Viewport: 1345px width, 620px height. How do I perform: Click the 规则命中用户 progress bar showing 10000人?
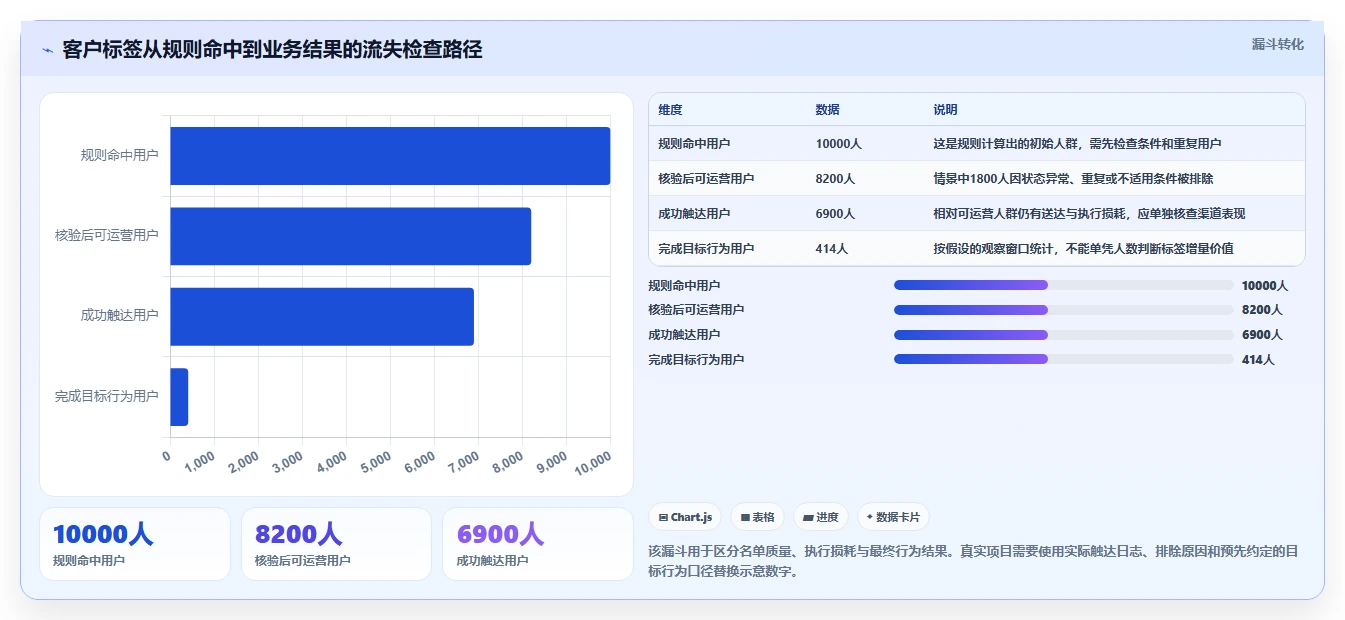(x=1063, y=285)
